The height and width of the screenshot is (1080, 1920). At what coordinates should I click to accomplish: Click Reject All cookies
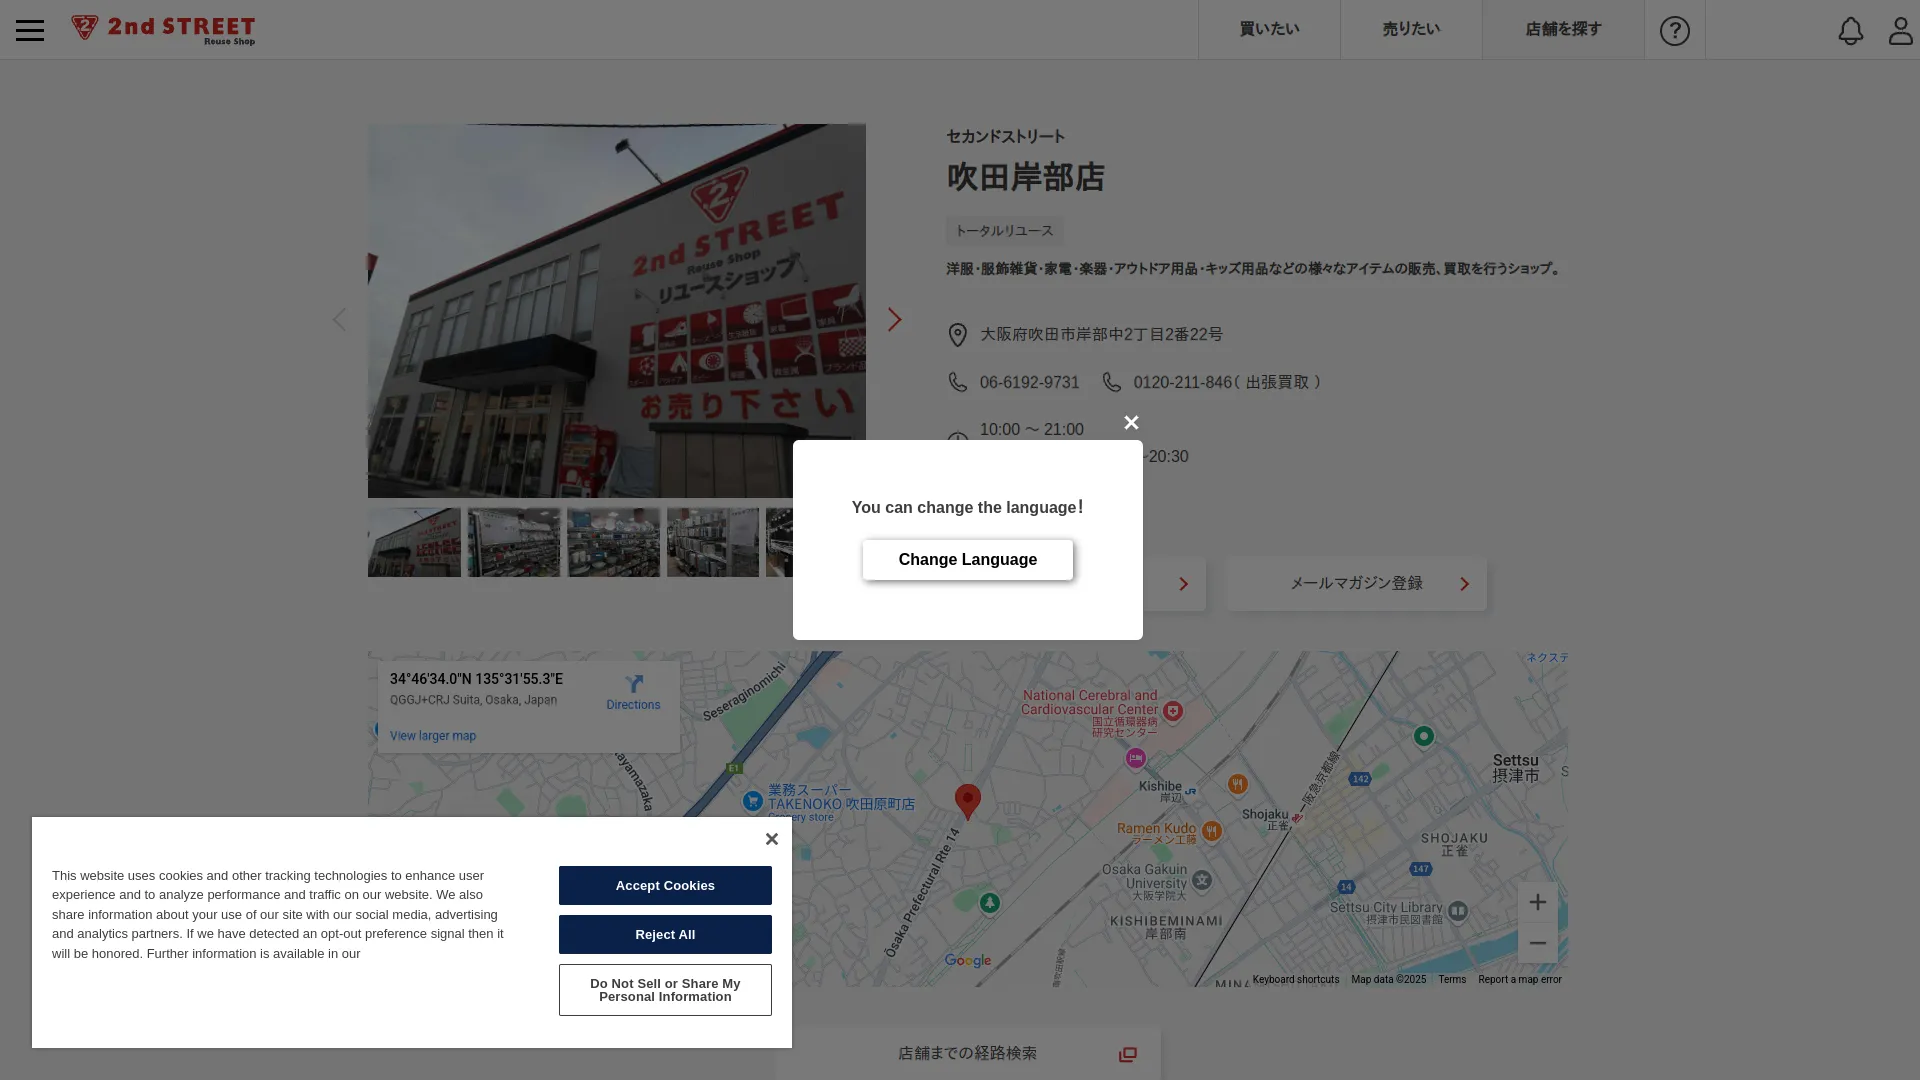(665, 934)
